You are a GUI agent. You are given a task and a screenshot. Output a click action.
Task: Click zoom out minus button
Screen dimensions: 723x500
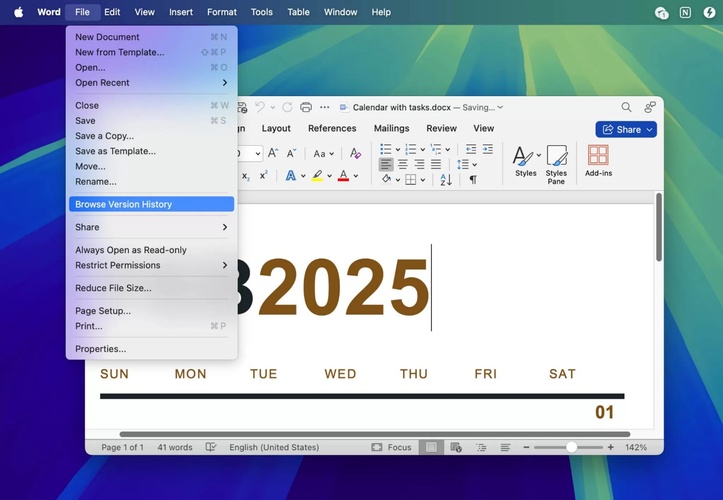526,447
